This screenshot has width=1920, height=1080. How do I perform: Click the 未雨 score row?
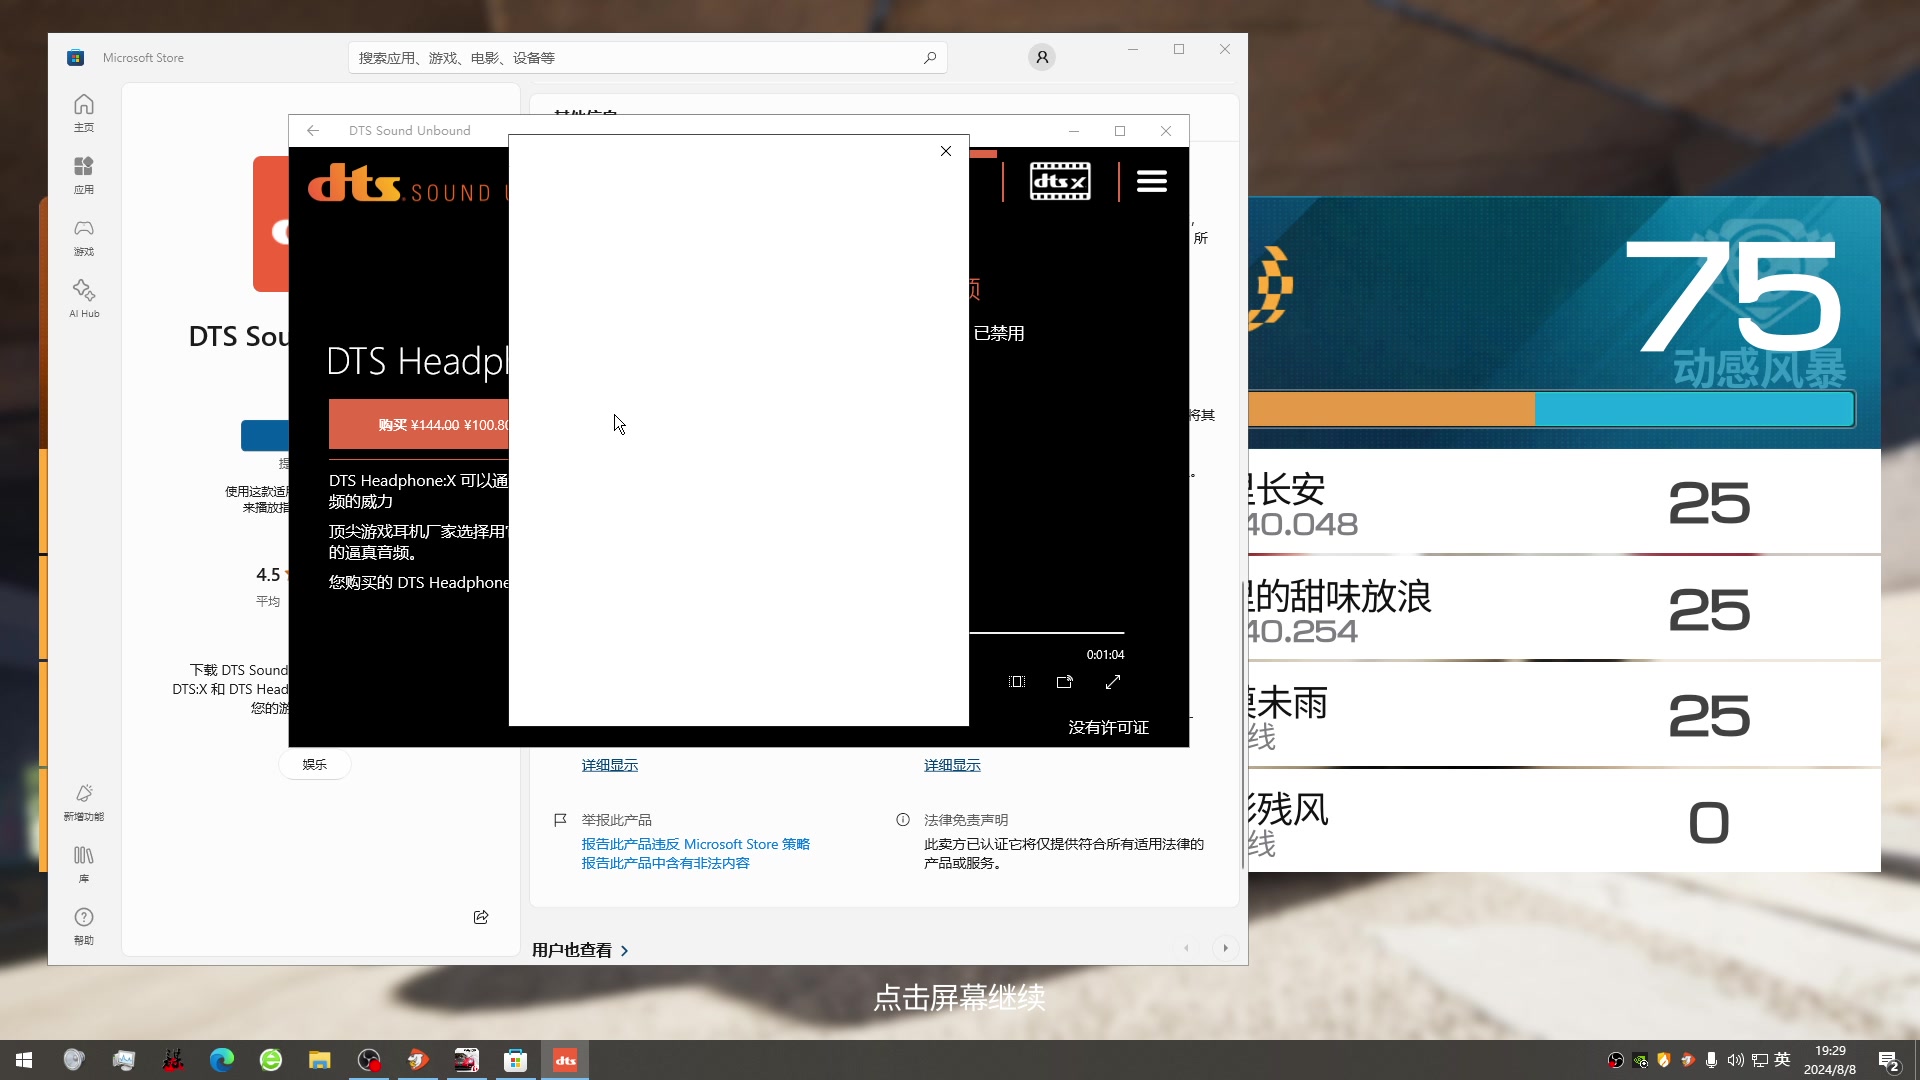coord(1565,715)
